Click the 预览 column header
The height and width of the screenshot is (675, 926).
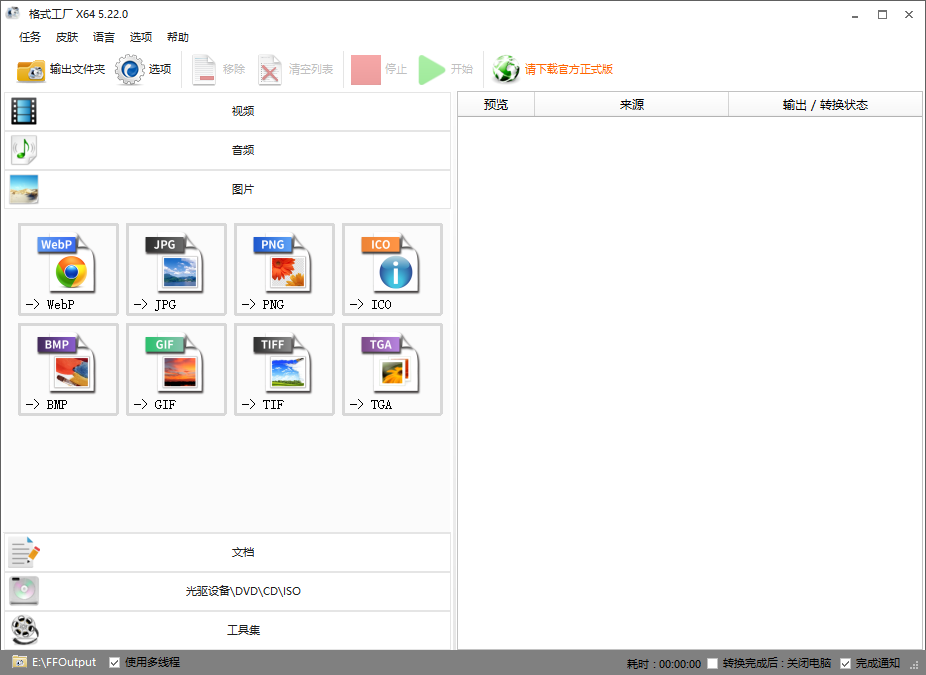click(496, 105)
